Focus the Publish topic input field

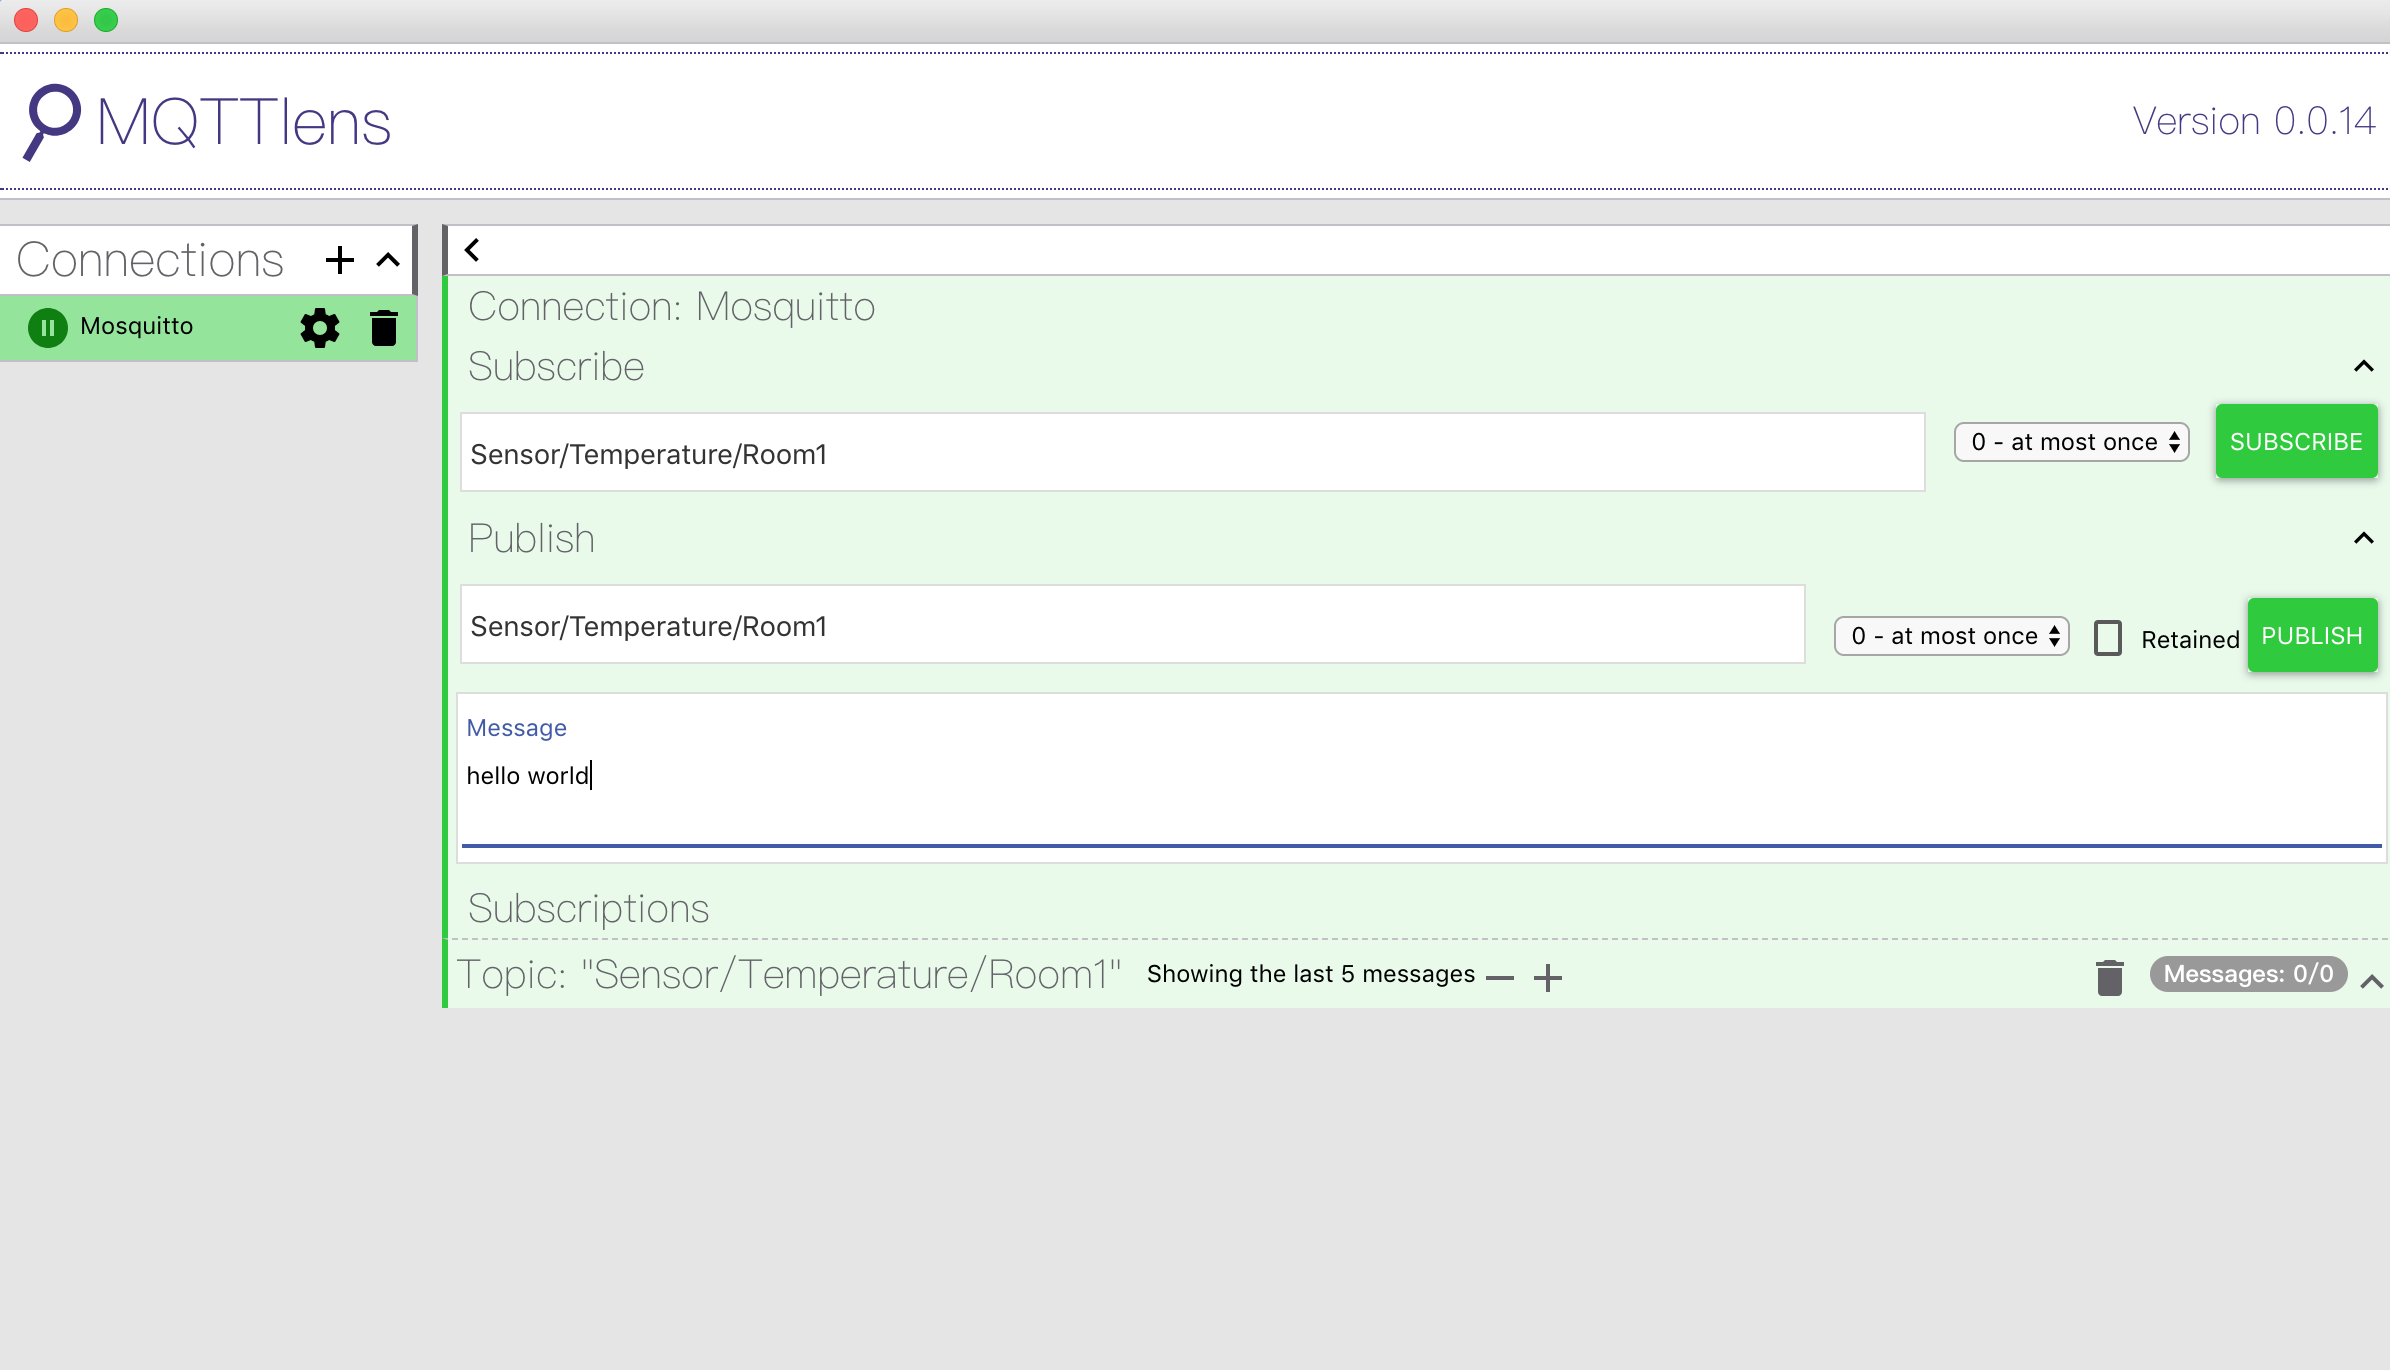(1132, 625)
